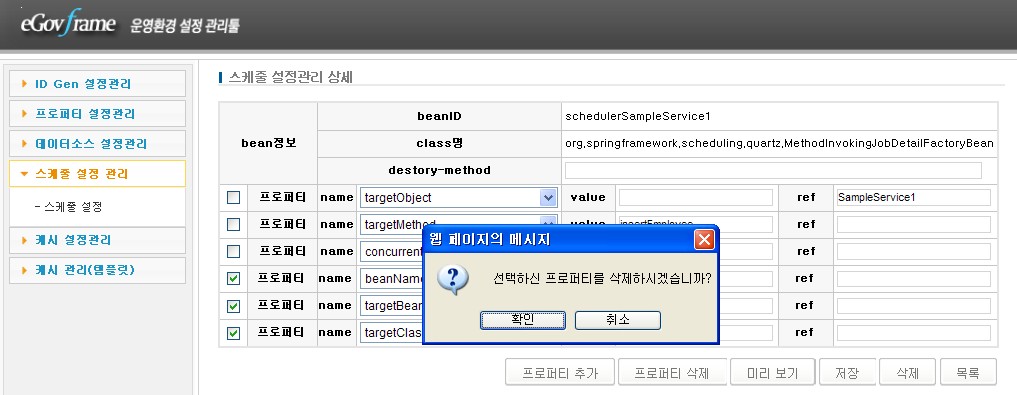This screenshot has width=1017, height=395.
Task: Cancel deletion with the 취소 button
Action: pos(617,320)
